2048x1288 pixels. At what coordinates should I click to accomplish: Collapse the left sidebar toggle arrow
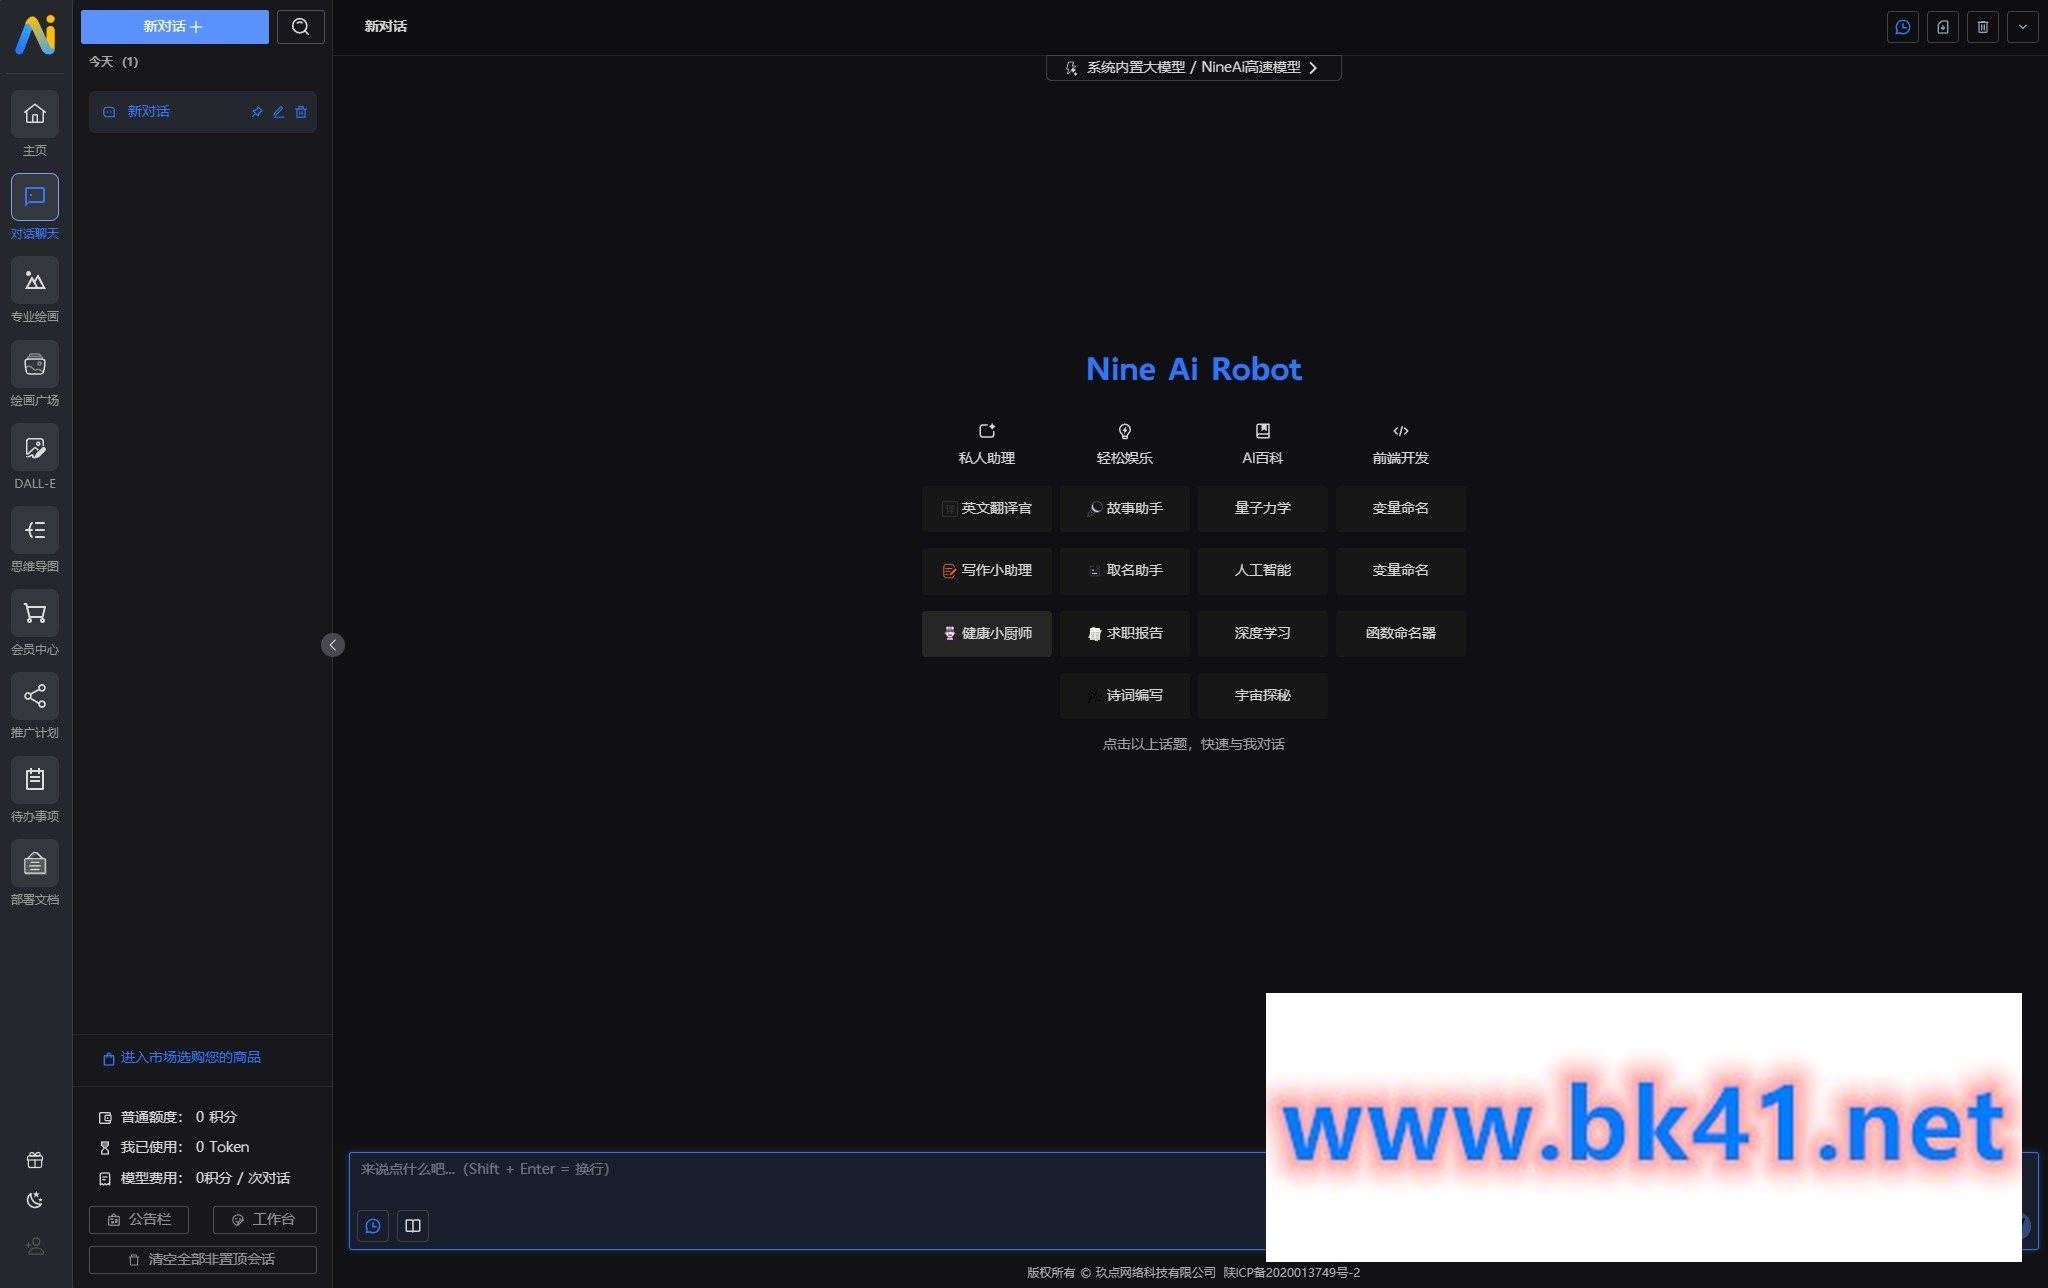click(x=334, y=644)
